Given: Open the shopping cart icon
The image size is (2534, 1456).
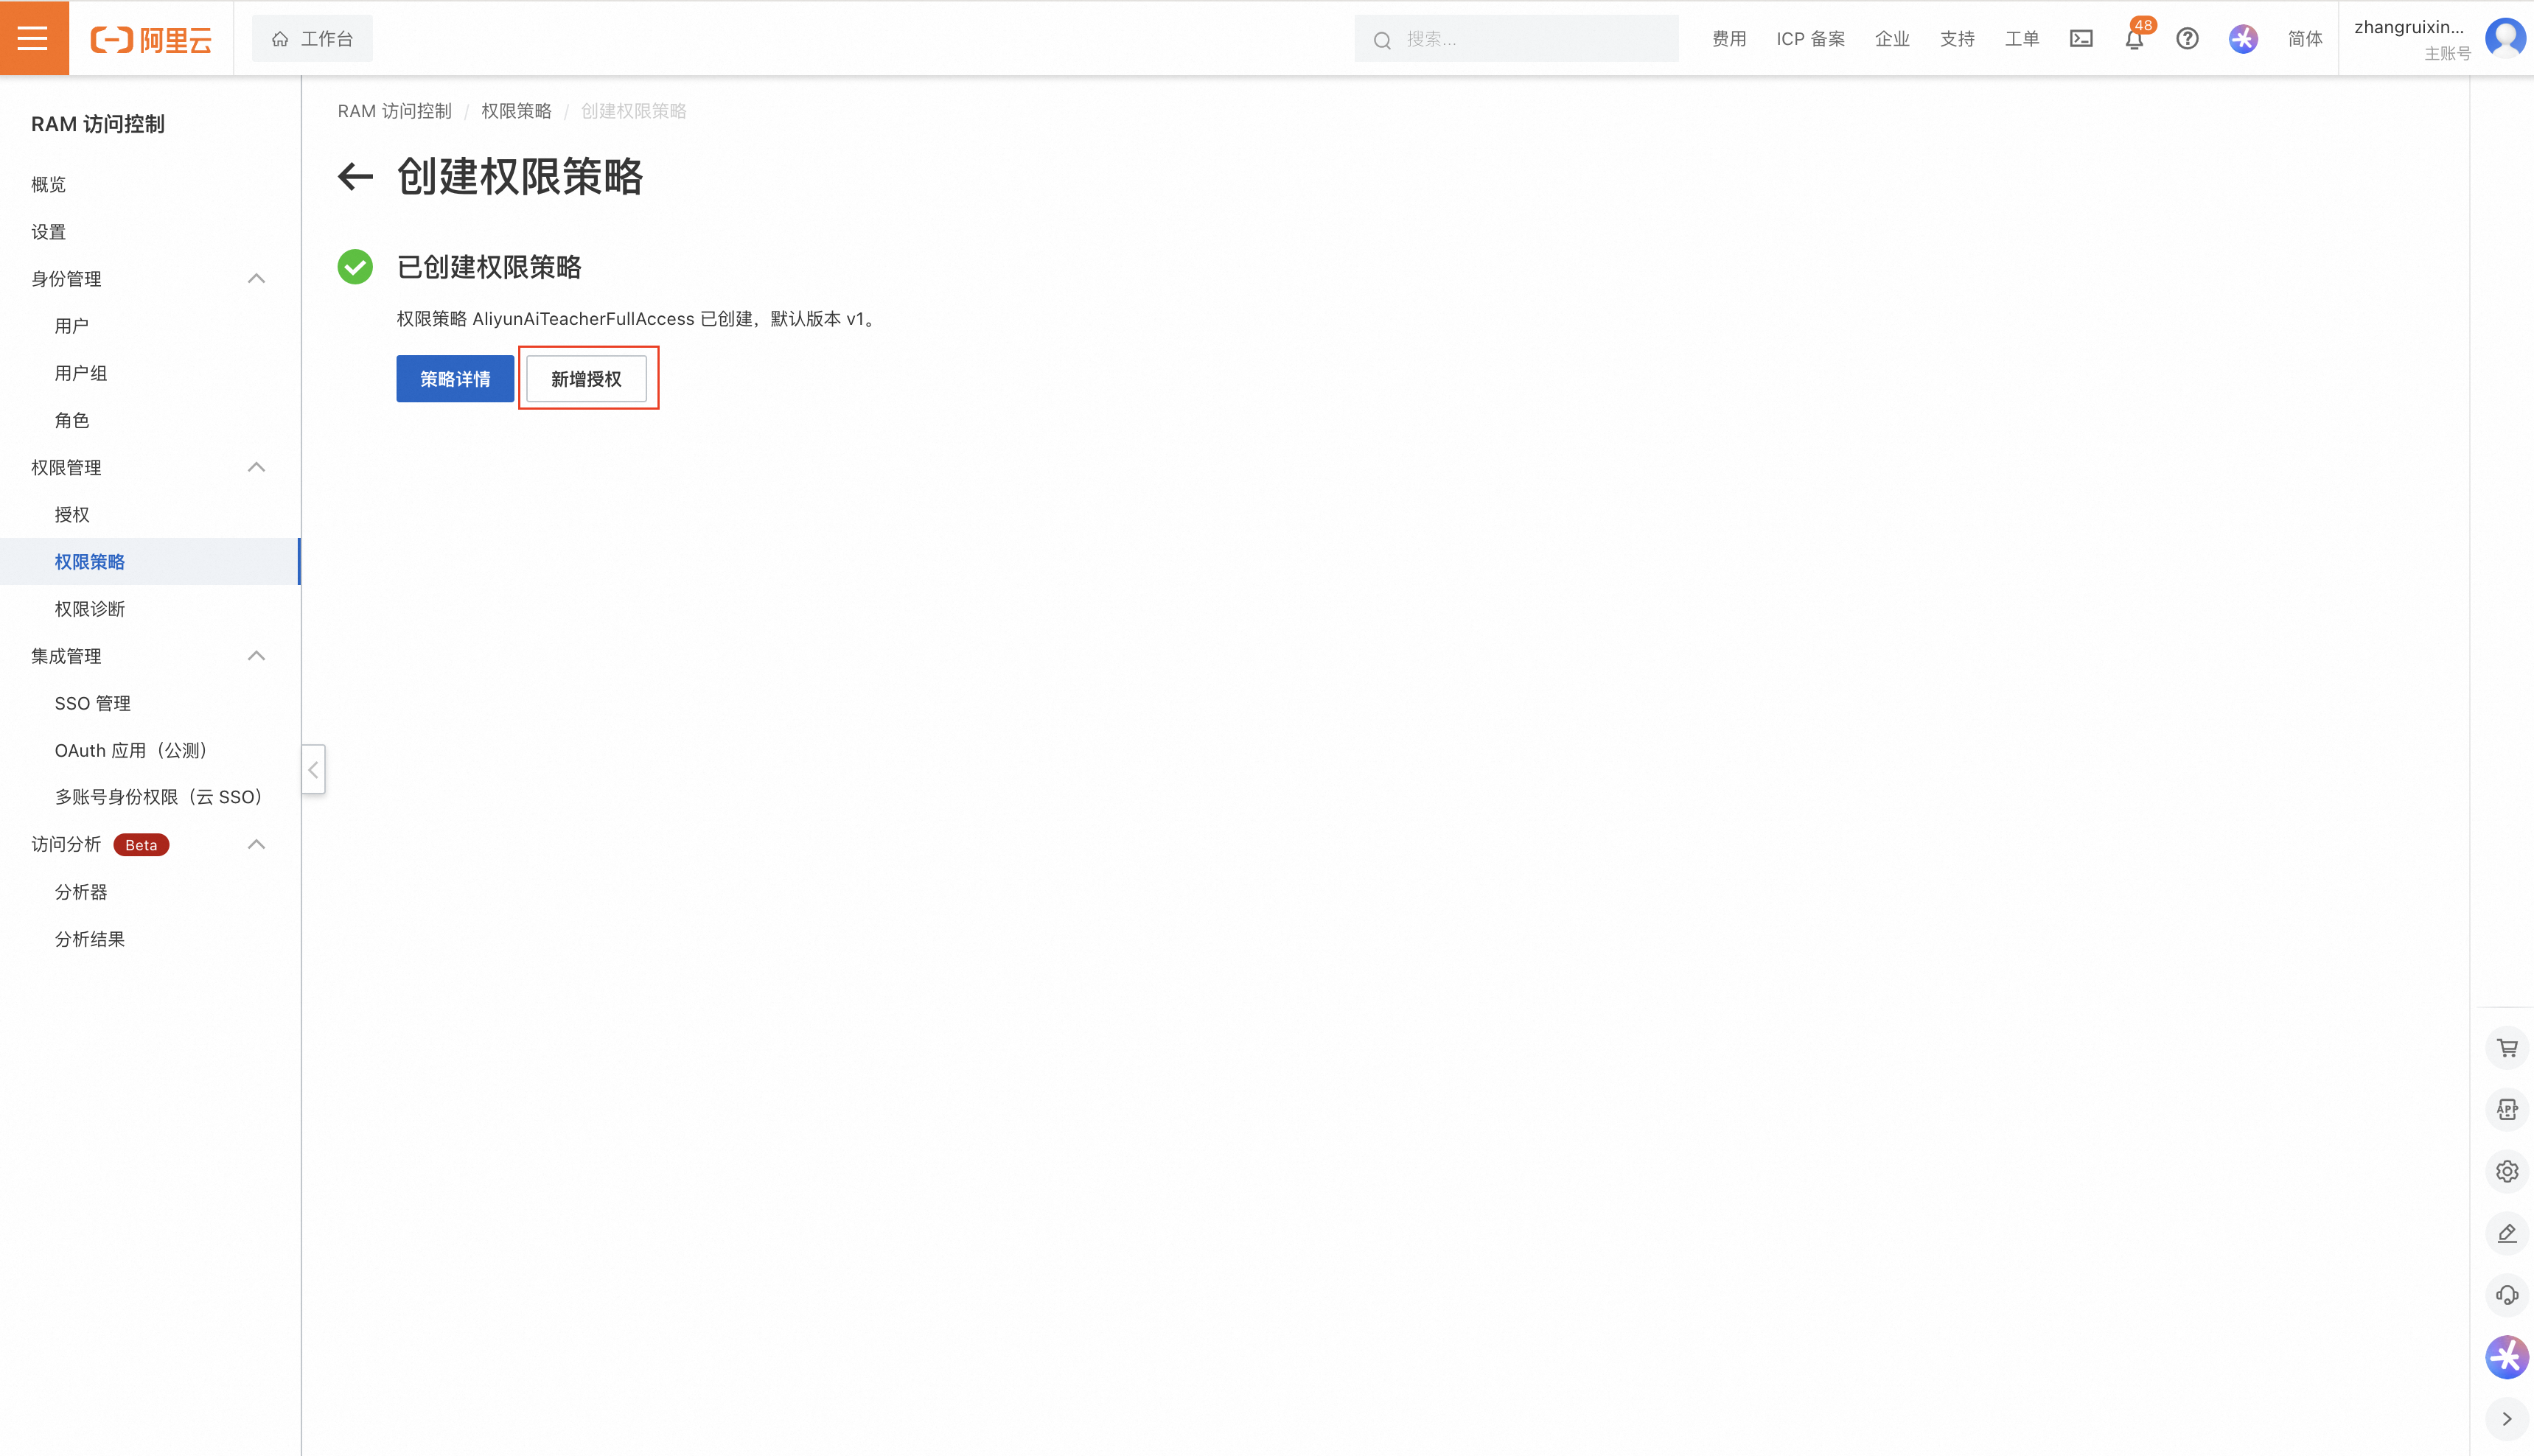Looking at the screenshot, I should [x=2506, y=1048].
